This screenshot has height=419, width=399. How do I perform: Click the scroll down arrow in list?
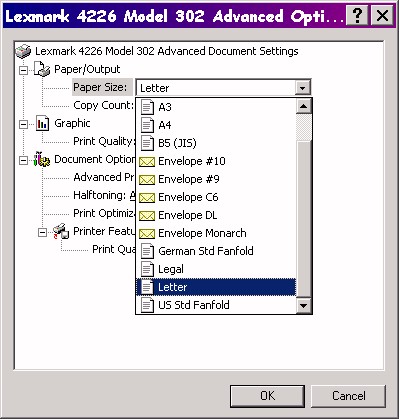pyautogui.click(x=303, y=305)
